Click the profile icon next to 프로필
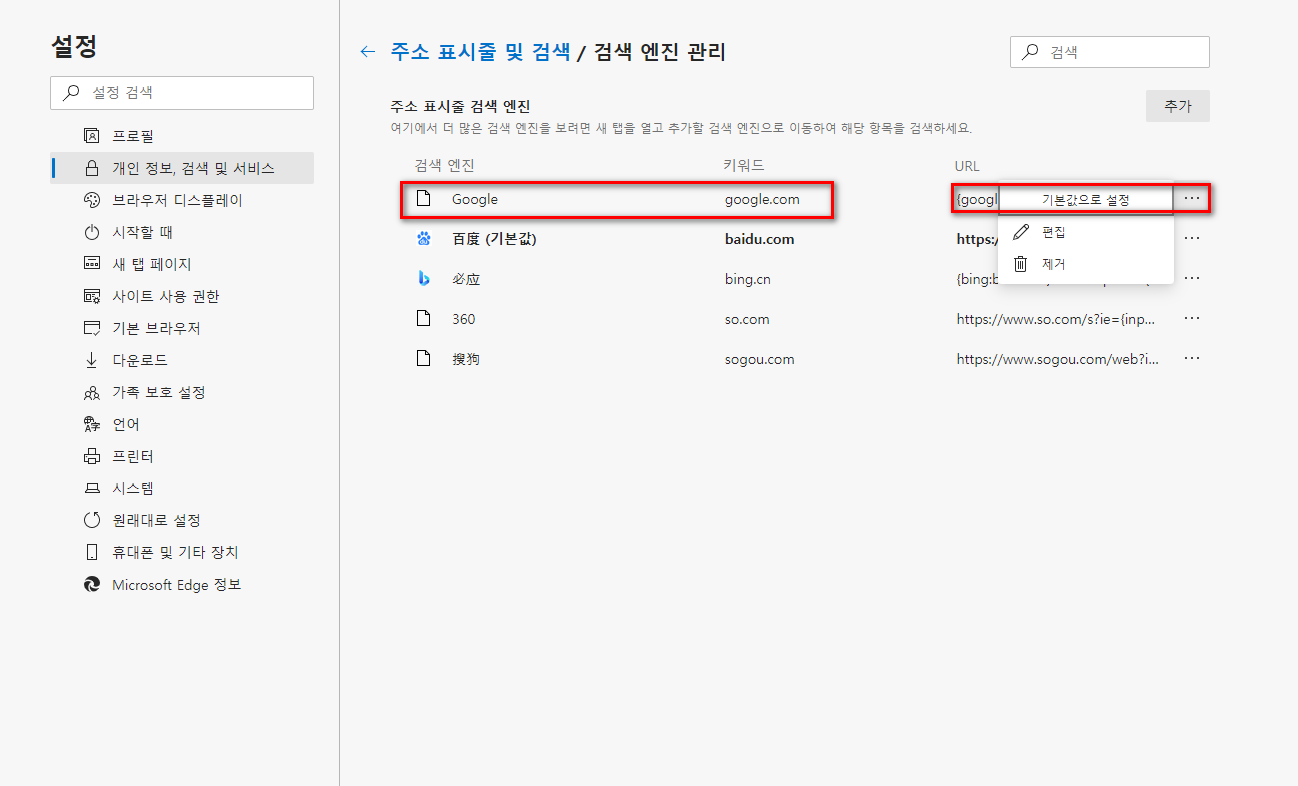 [x=92, y=136]
